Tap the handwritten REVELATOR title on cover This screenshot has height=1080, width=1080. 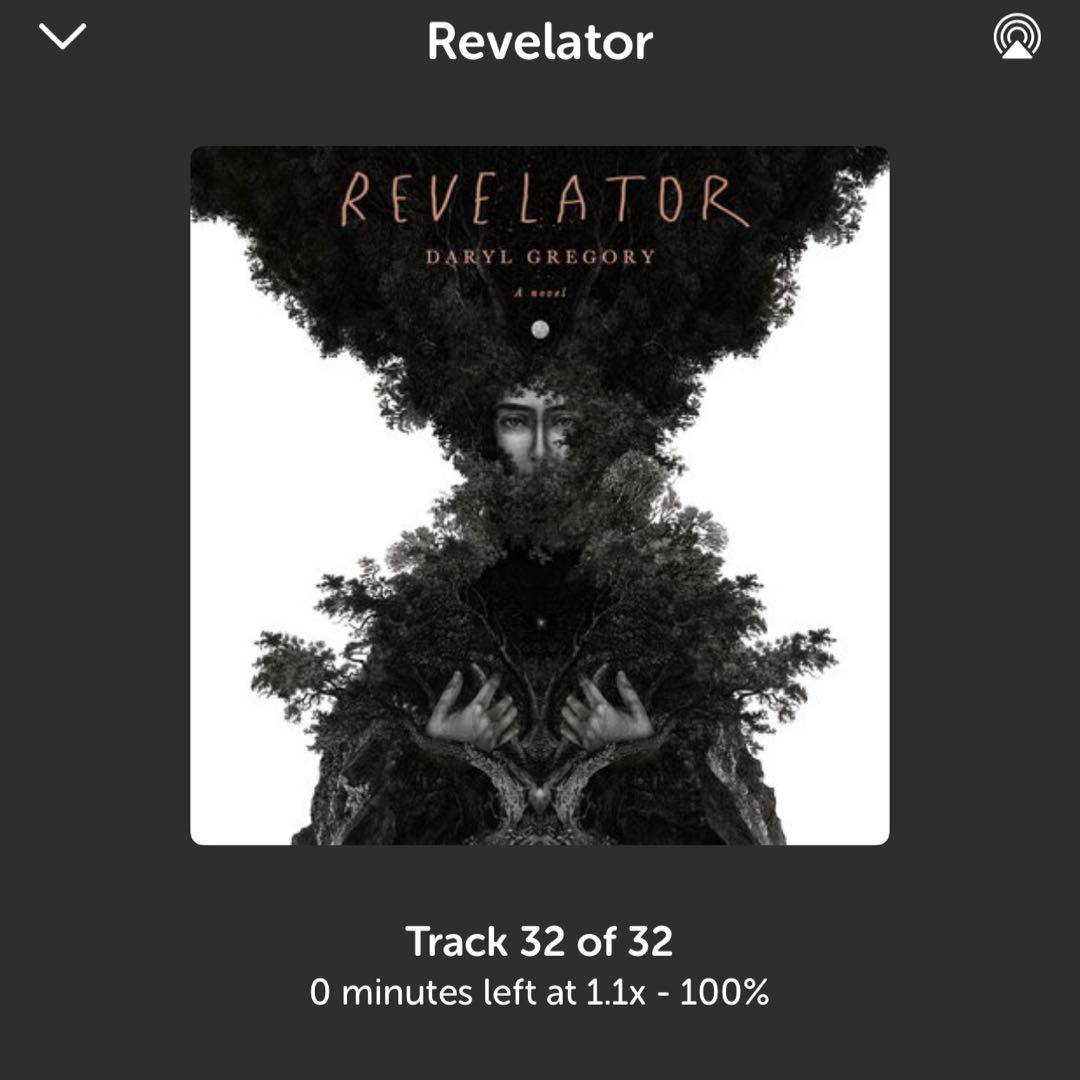(x=544, y=200)
